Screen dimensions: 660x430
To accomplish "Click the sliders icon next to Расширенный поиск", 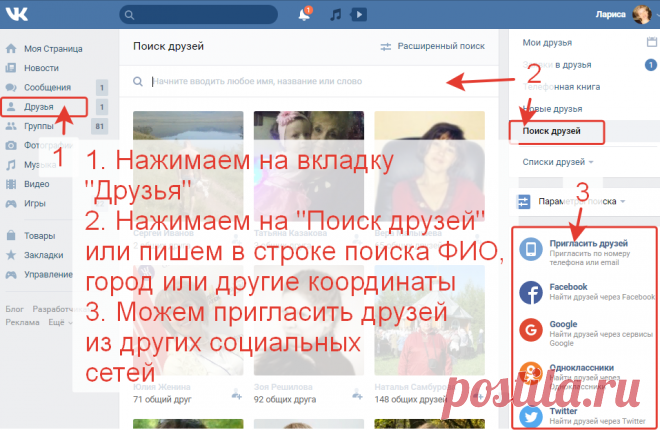I will 386,46.
